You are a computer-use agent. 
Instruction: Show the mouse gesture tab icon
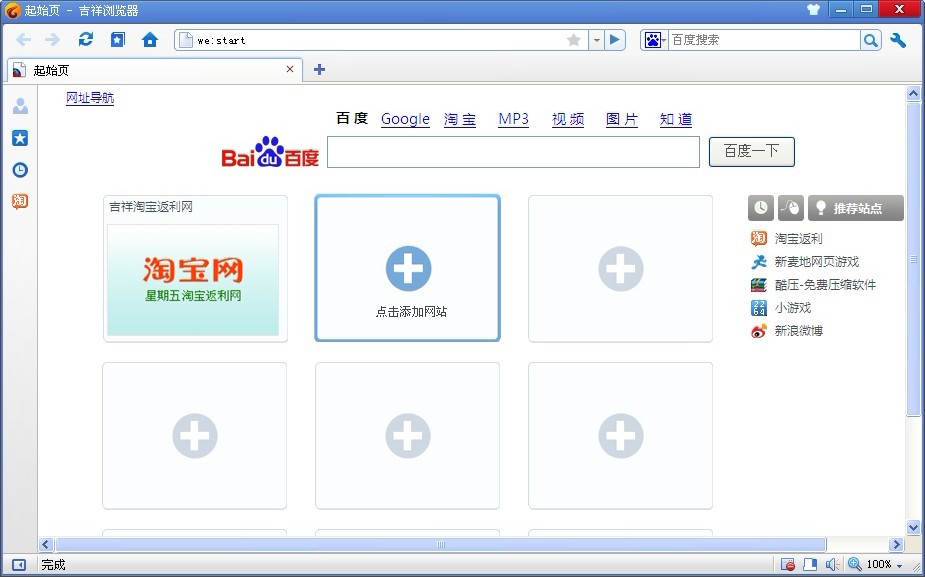pos(791,208)
